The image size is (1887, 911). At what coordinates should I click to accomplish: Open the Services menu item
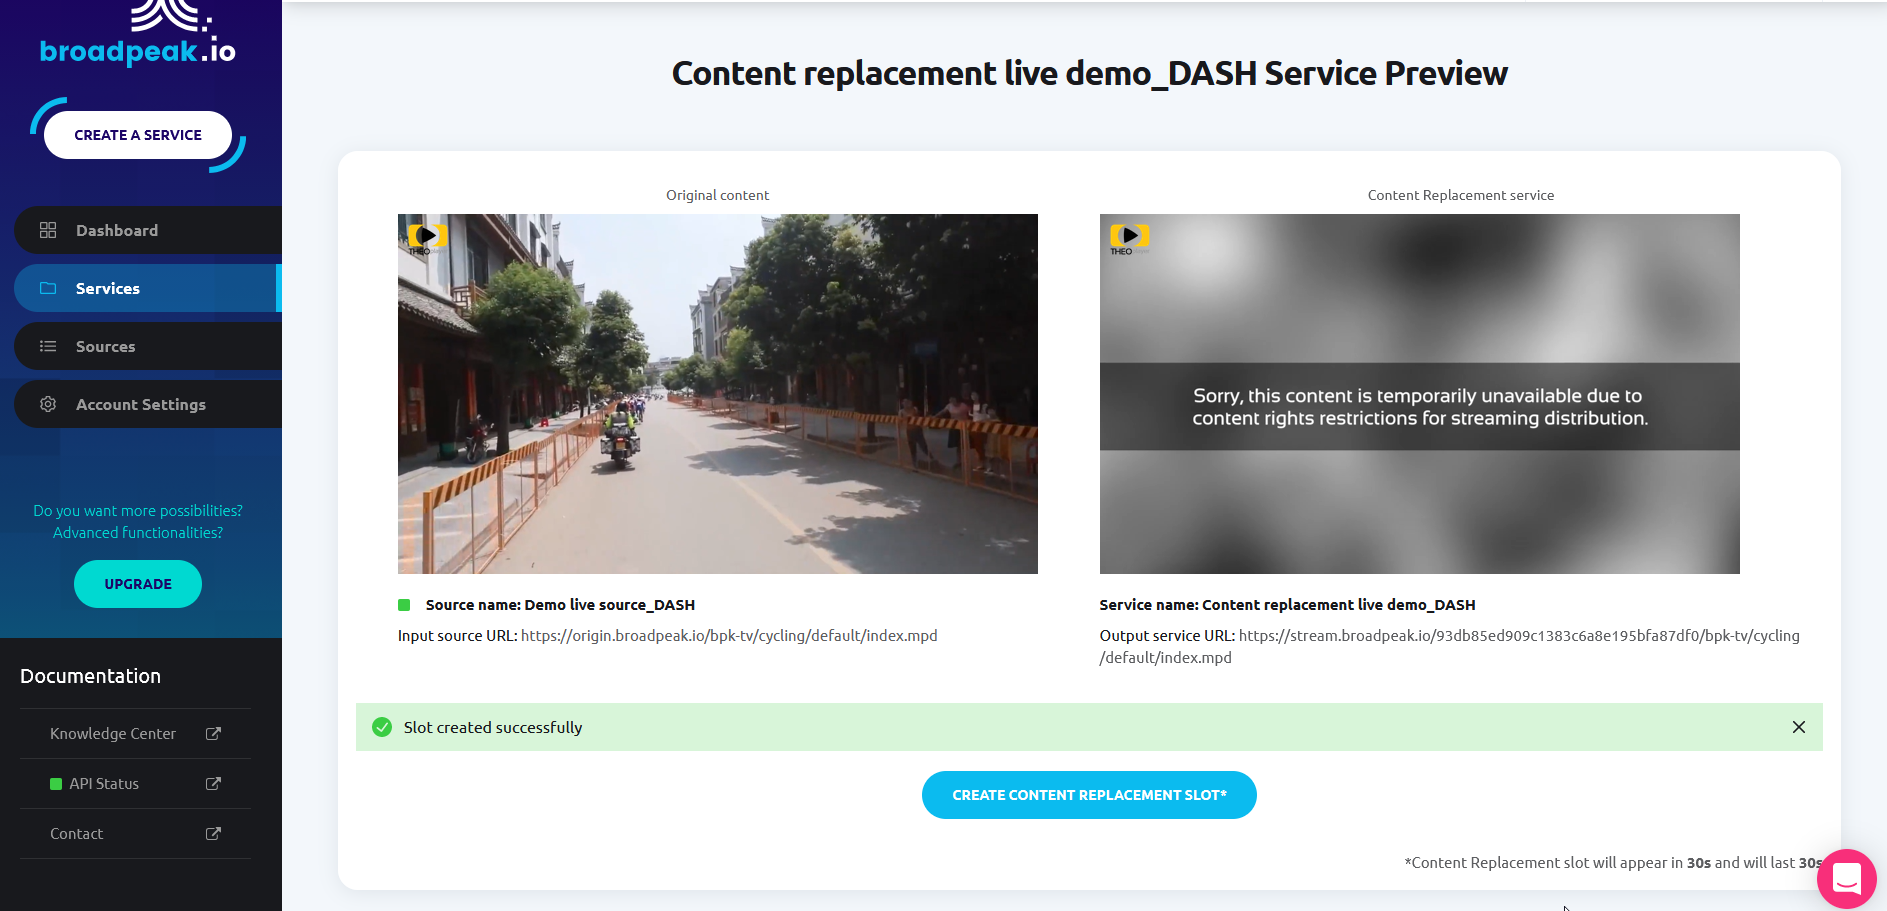click(x=148, y=288)
